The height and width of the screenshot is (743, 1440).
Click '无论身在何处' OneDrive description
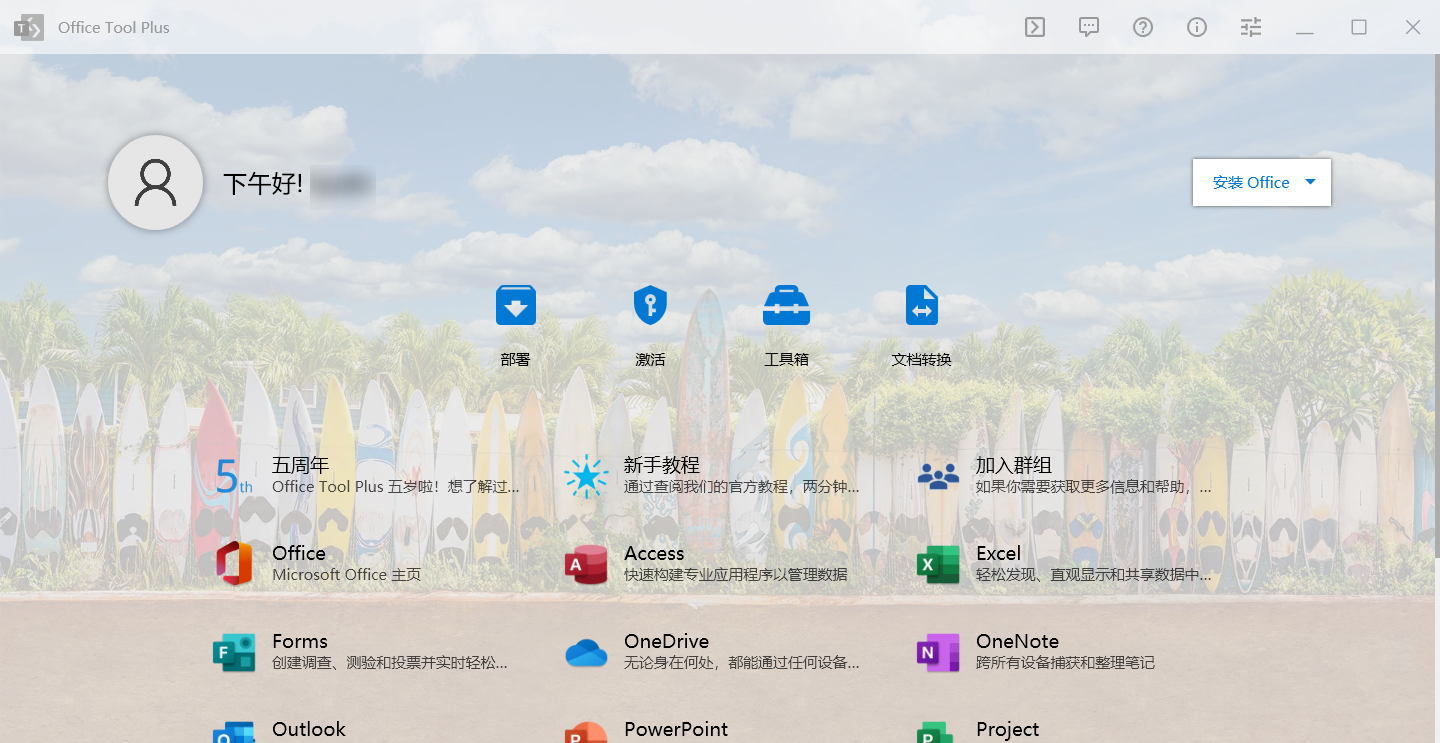click(x=742, y=663)
